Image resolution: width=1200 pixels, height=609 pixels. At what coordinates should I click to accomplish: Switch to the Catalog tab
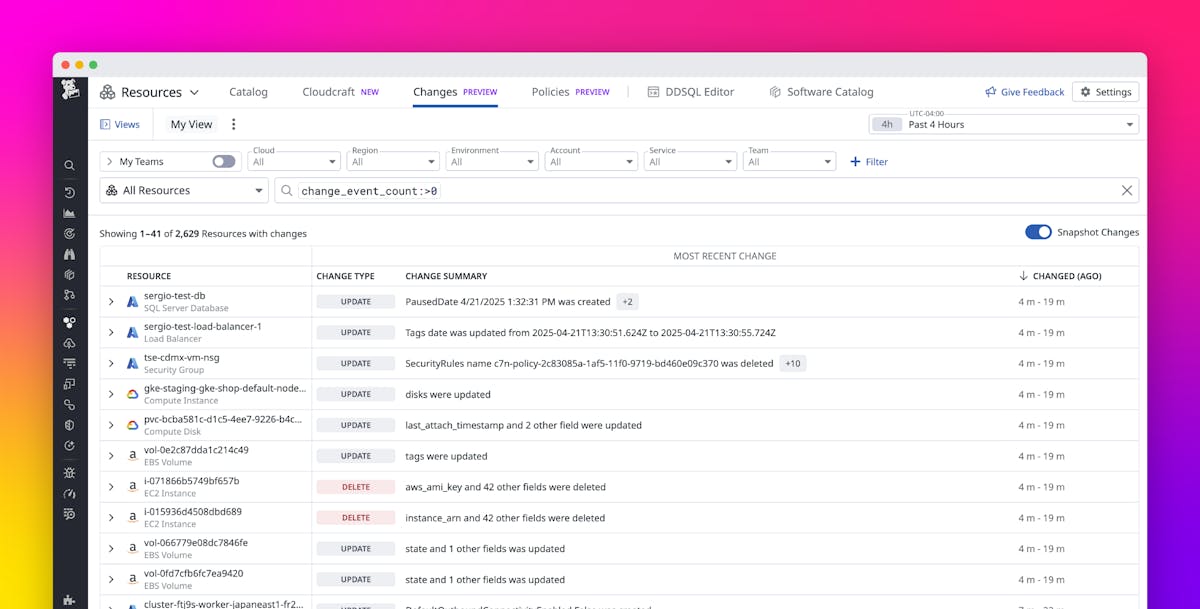tap(248, 91)
